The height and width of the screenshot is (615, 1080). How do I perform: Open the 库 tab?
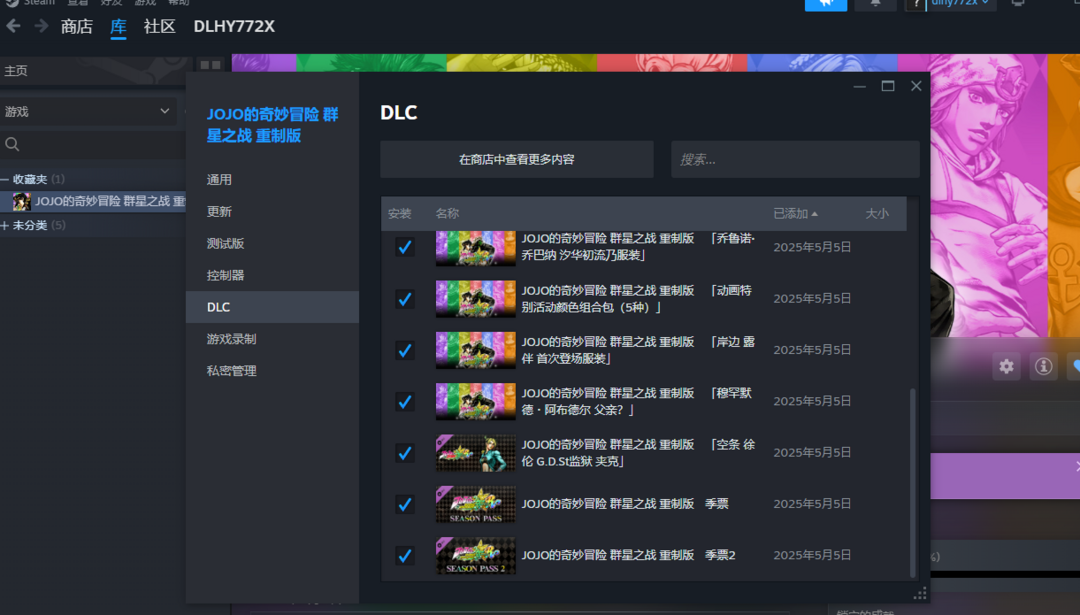(118, 26)
